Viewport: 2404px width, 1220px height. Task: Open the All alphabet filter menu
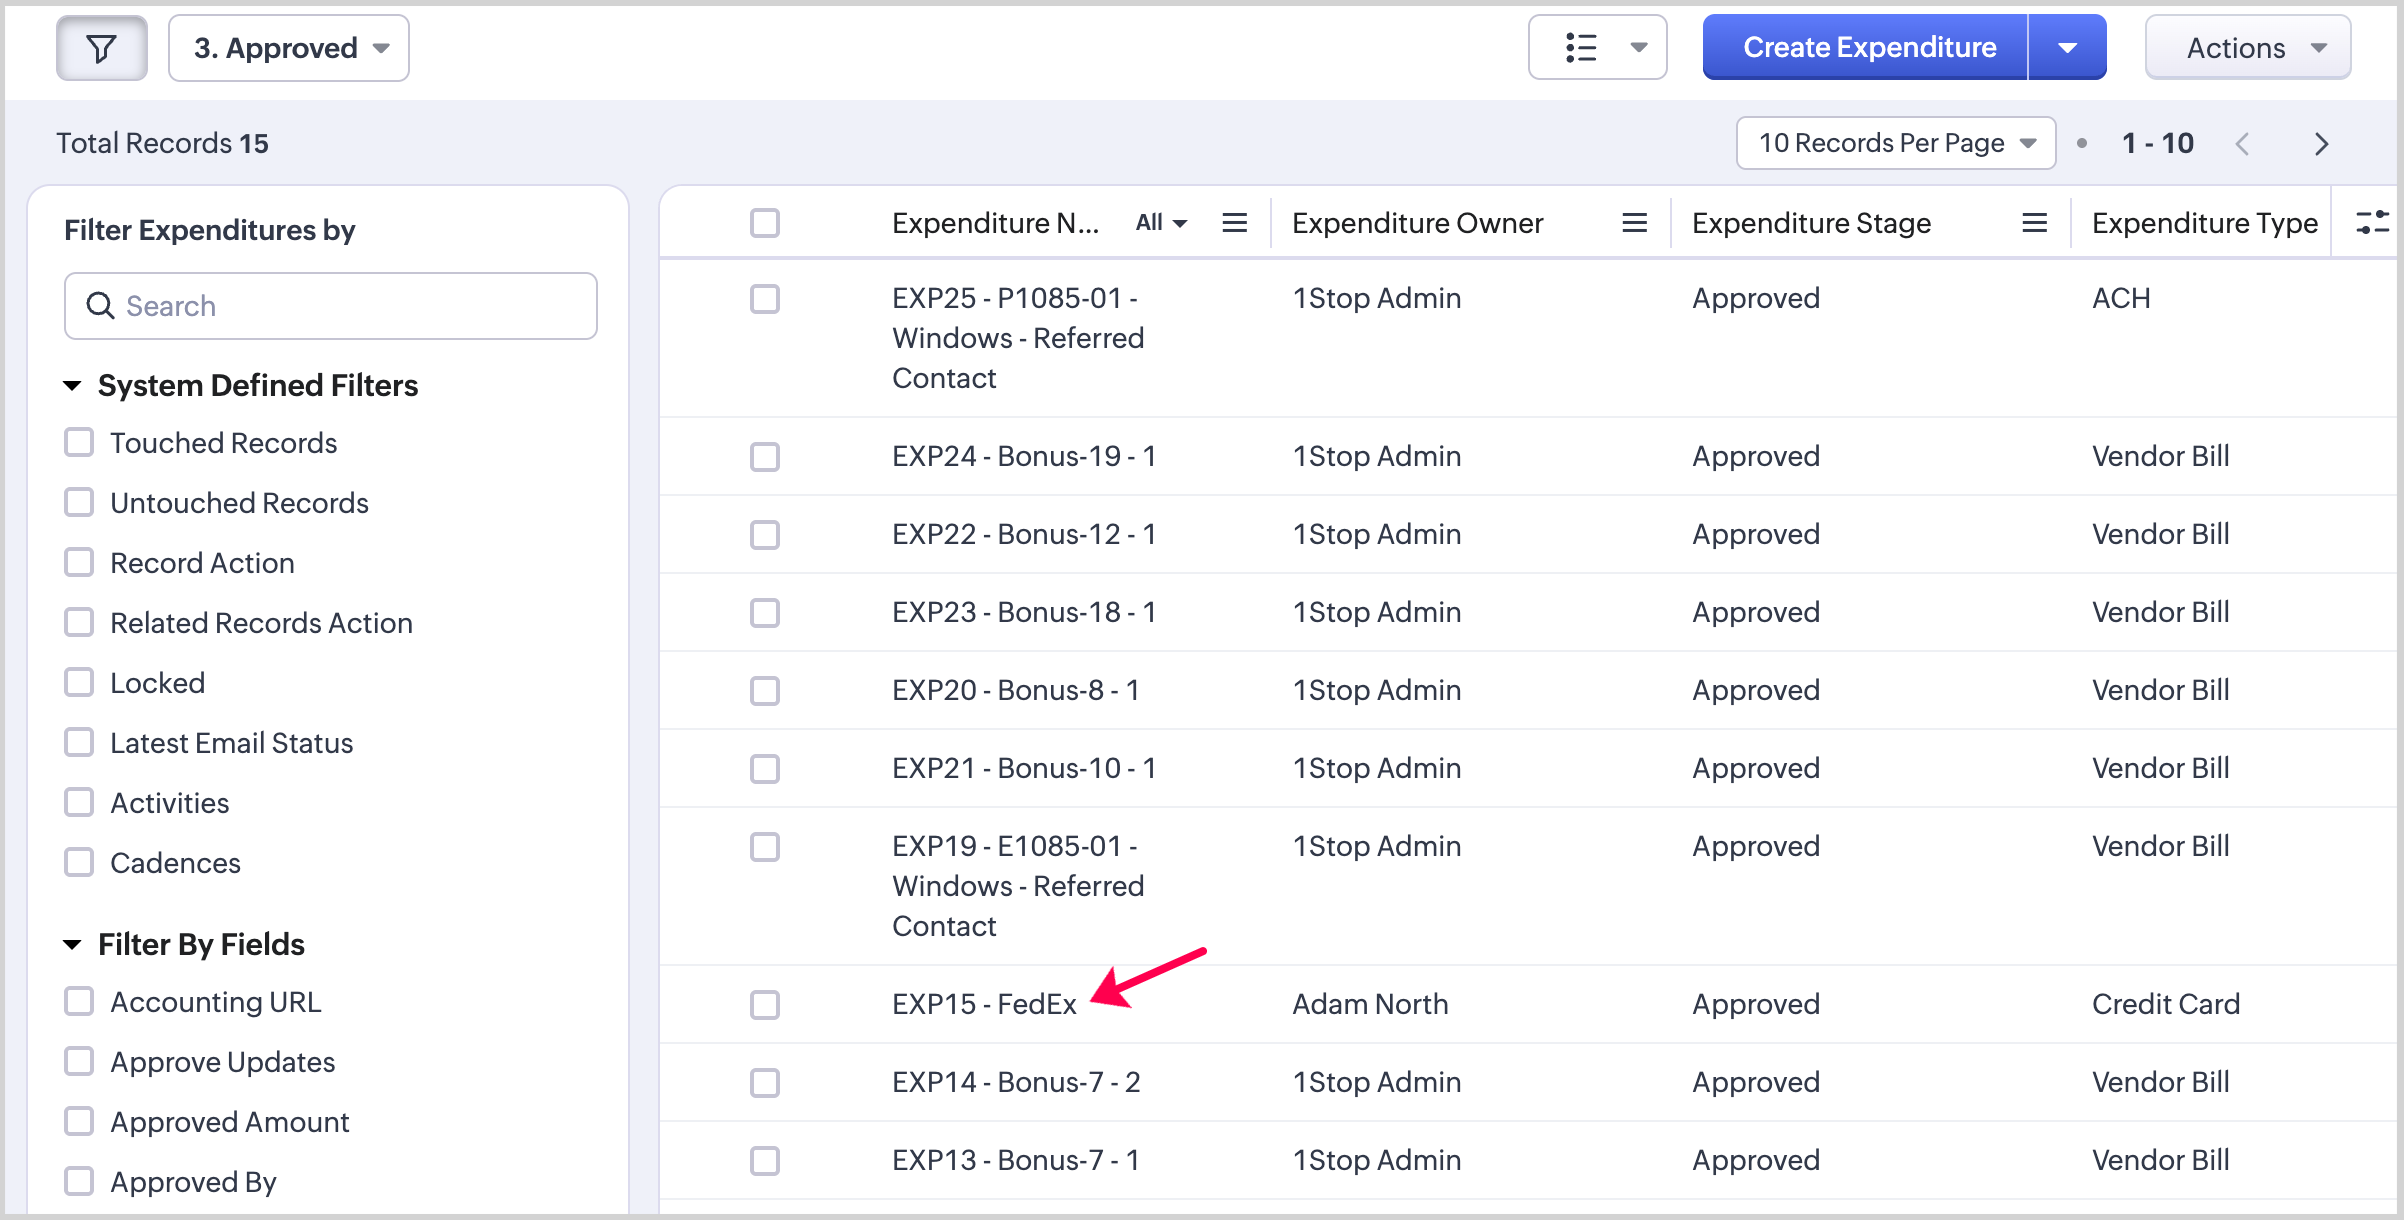tap(1160, 223)
